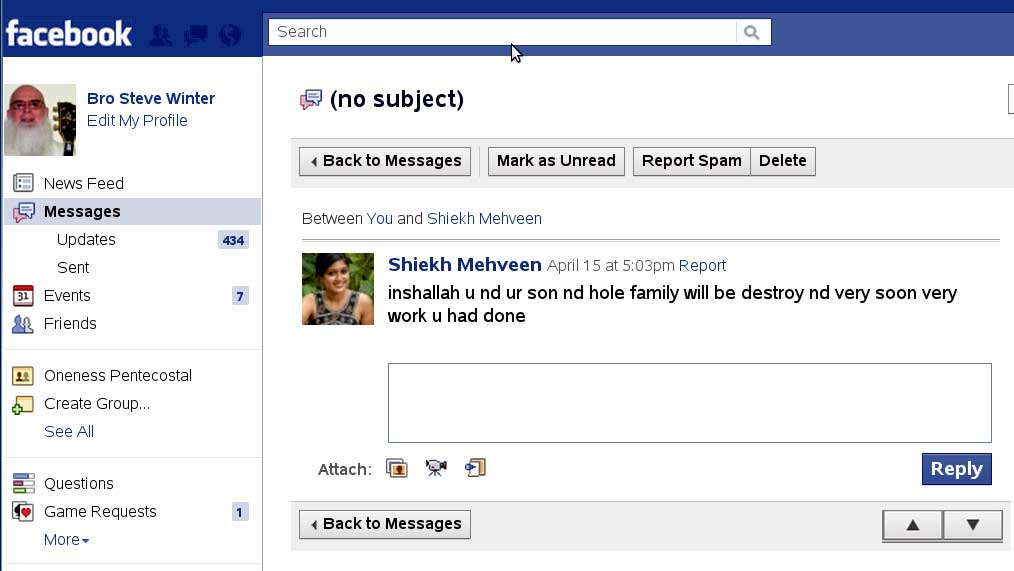
Task: Open Sent messages
Action: tap(73, 268)
